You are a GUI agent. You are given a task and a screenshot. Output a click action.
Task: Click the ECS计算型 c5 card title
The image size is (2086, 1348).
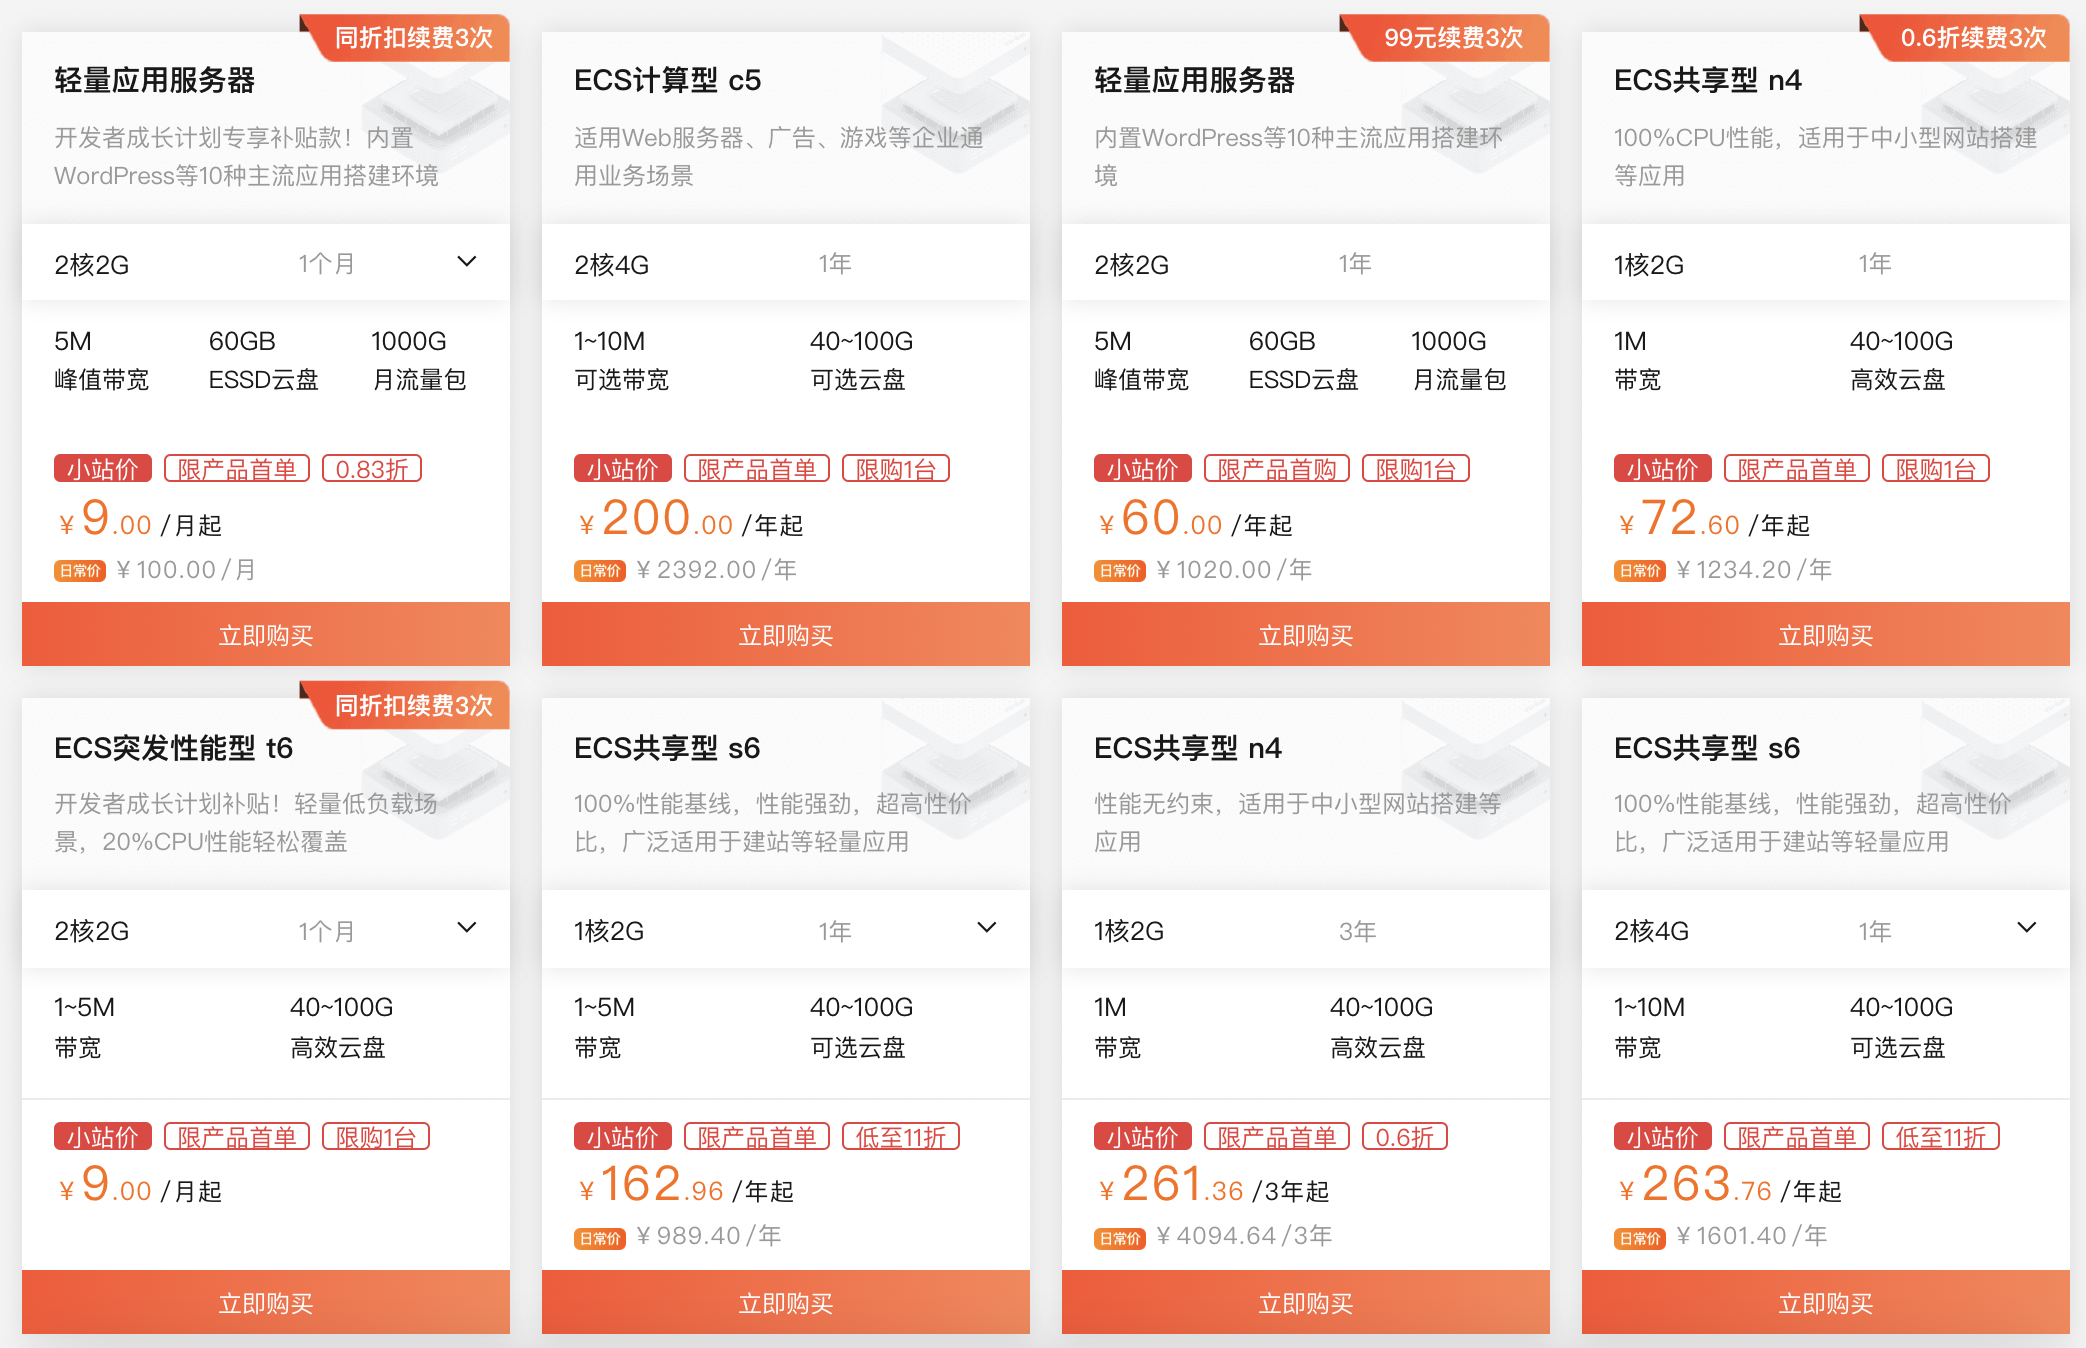pyautogui.click(x=667, y=81)
